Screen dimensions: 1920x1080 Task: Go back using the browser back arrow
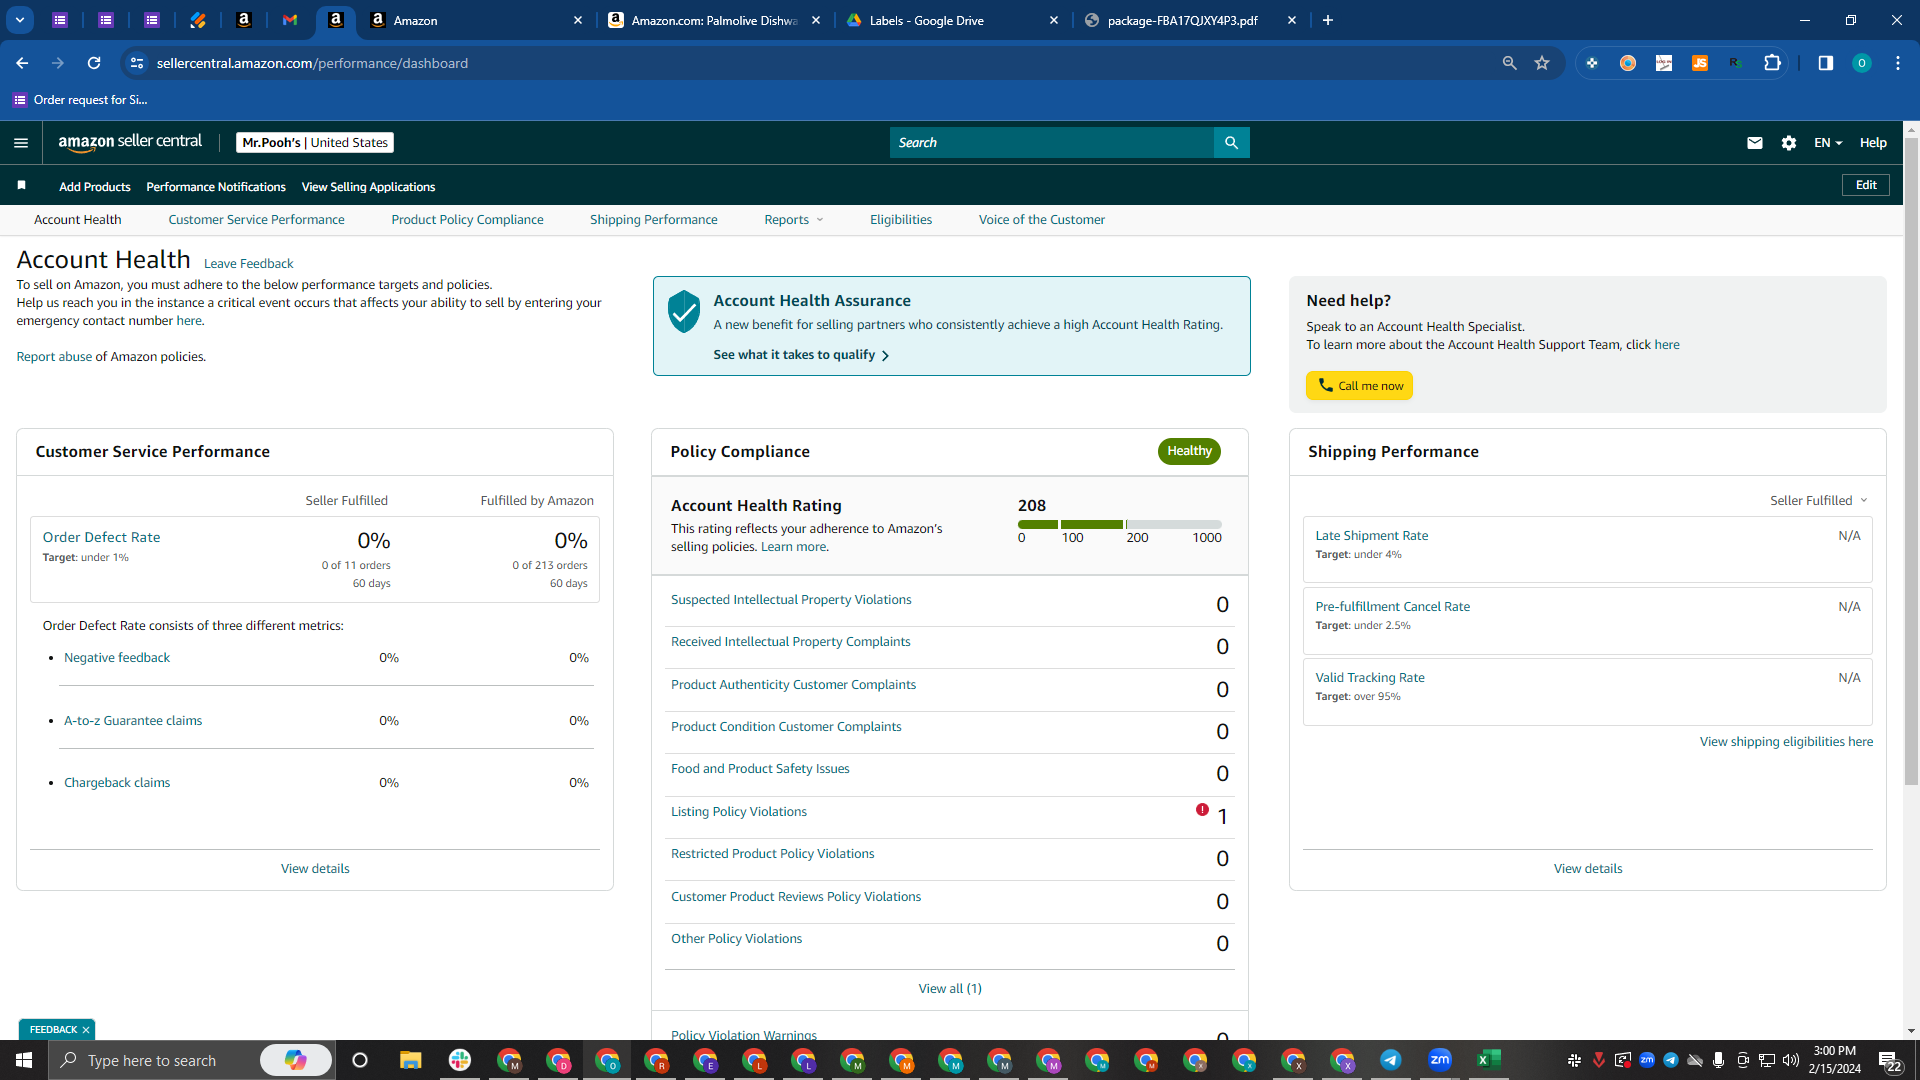click(22, 63)
